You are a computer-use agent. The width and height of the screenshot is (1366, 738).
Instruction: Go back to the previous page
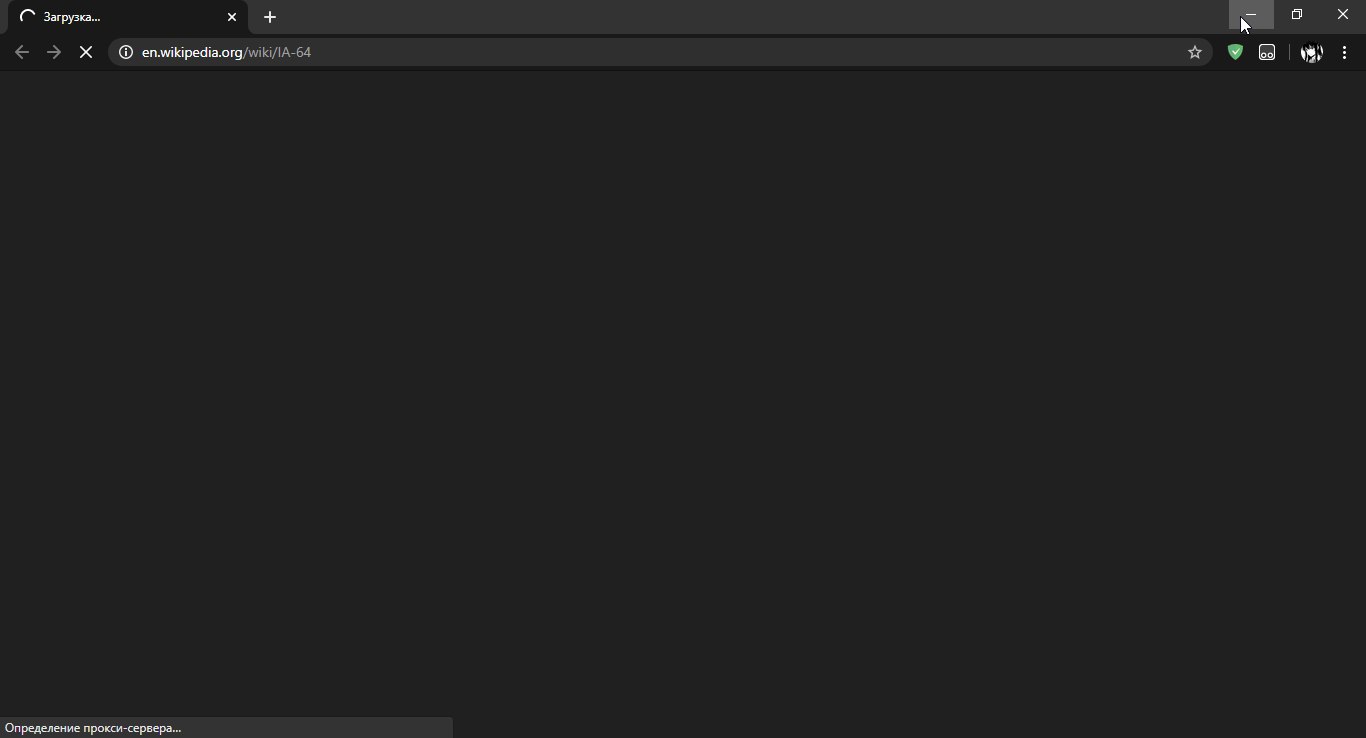(x=22, y=52)
